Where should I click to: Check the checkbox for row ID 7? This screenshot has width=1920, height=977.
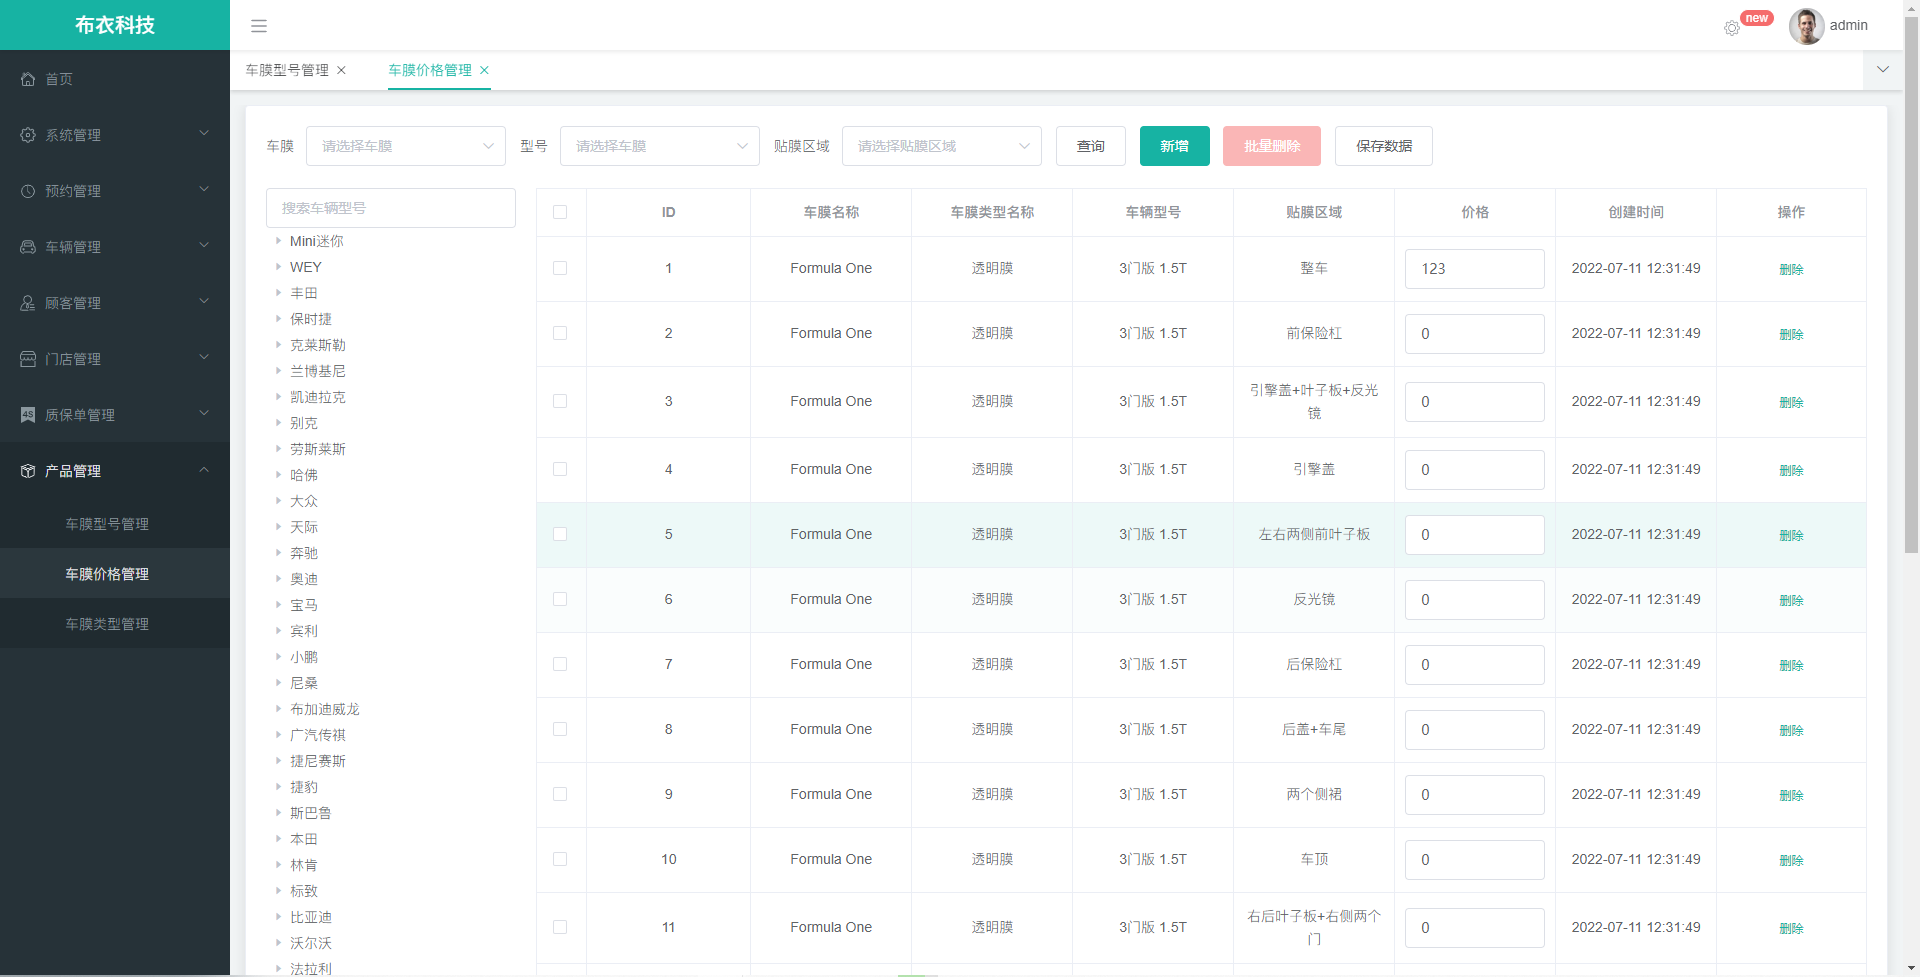(560, 664)
